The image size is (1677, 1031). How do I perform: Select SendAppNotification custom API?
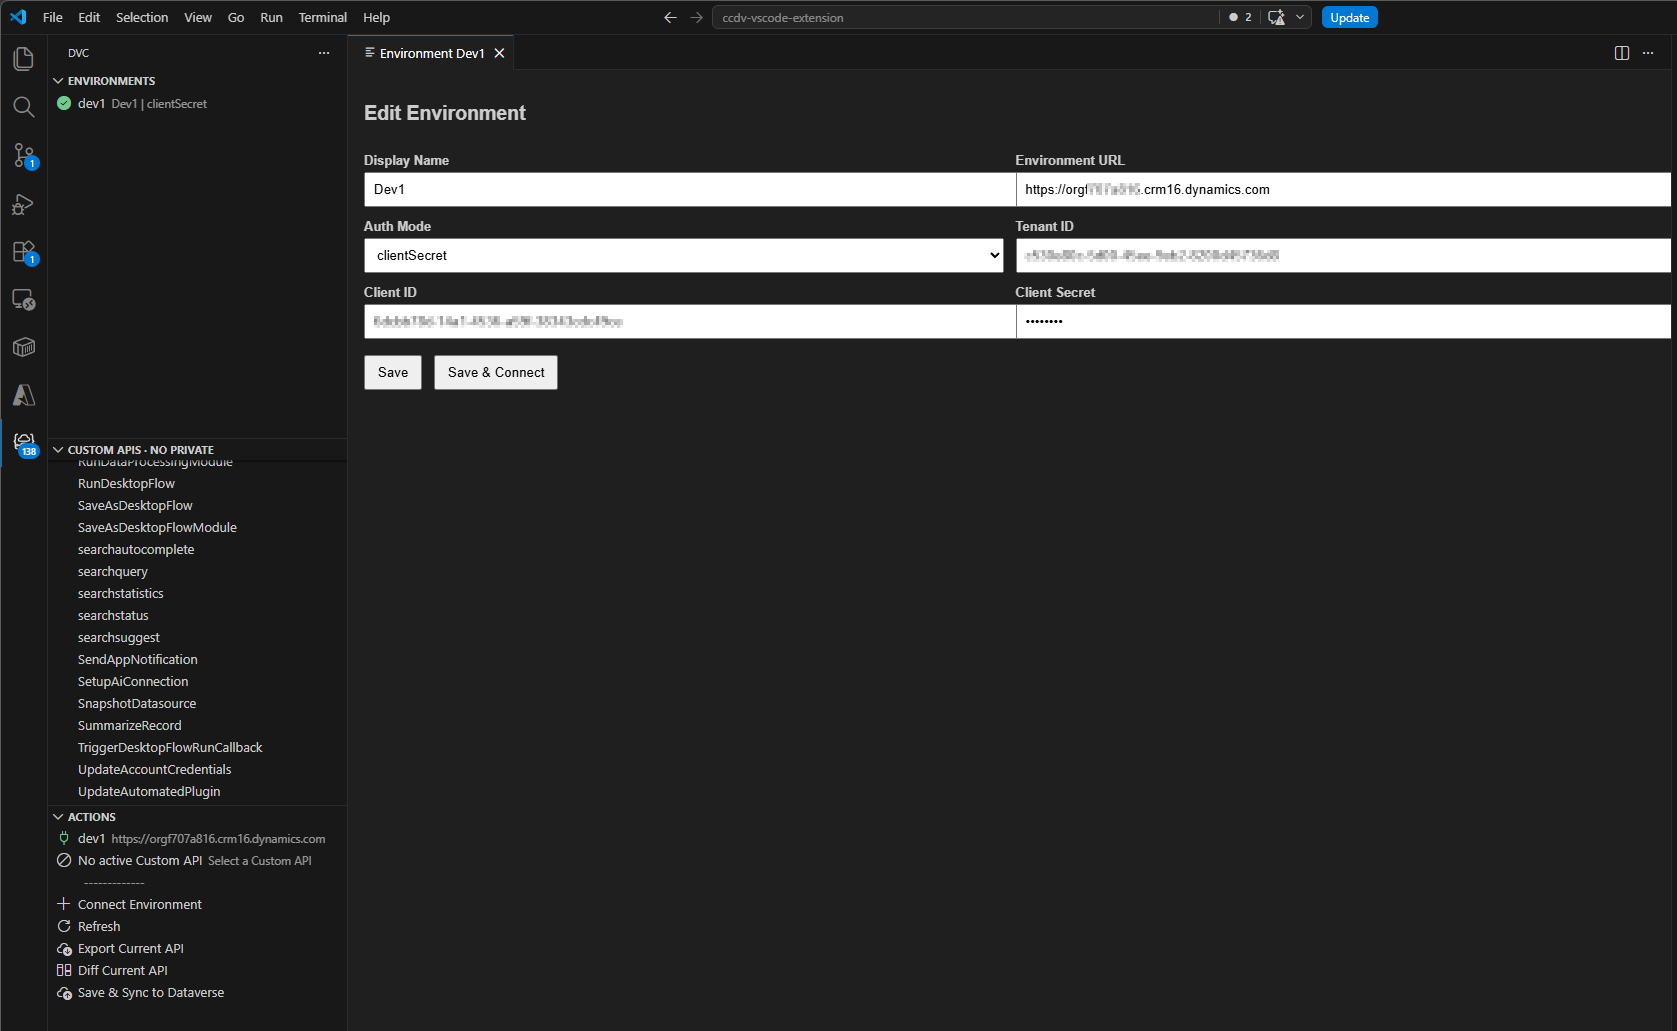click(x=138, y=659)
